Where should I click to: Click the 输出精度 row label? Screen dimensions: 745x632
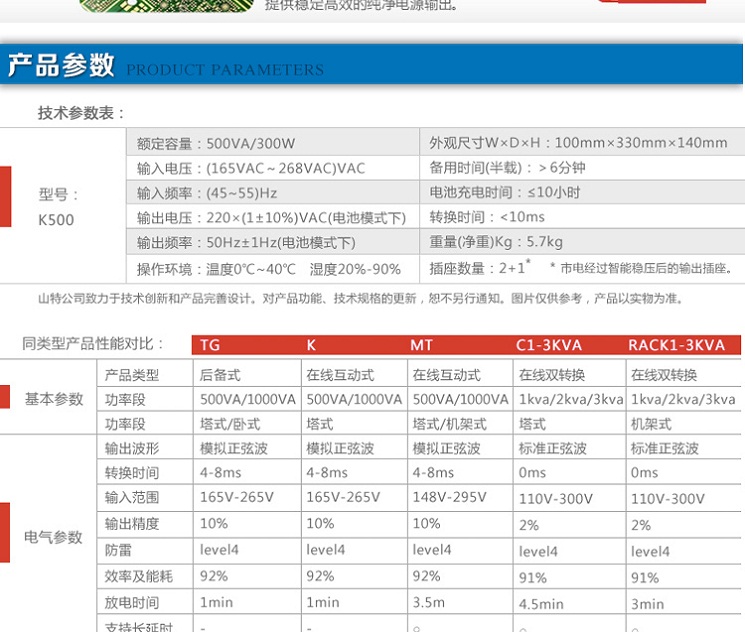click(x=132, y=524)
